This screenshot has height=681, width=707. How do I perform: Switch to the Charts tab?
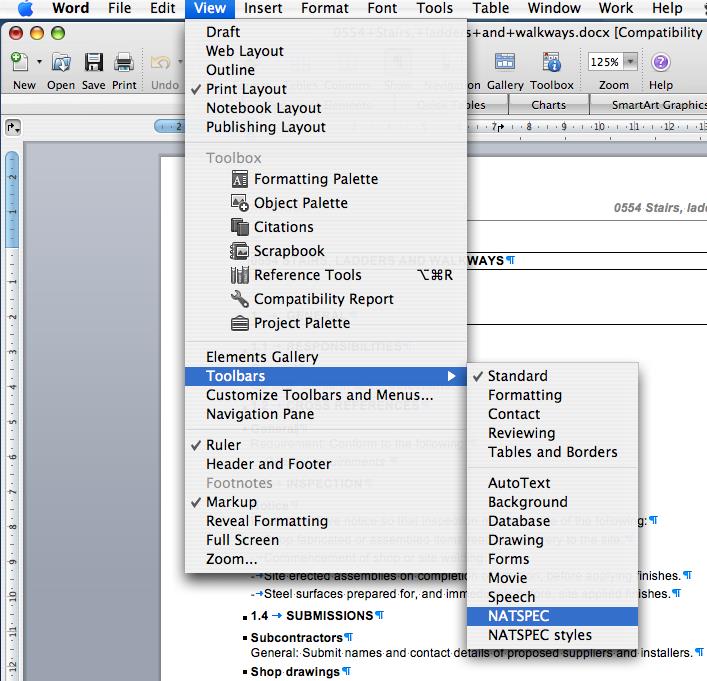548,104
